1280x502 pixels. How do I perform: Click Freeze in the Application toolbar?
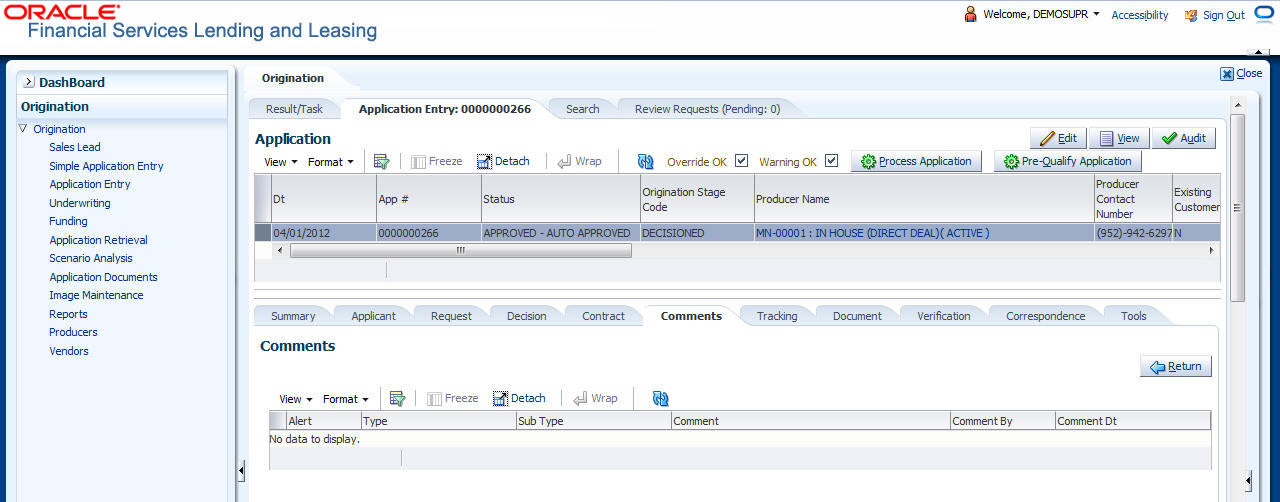click(x=437, y=161)
